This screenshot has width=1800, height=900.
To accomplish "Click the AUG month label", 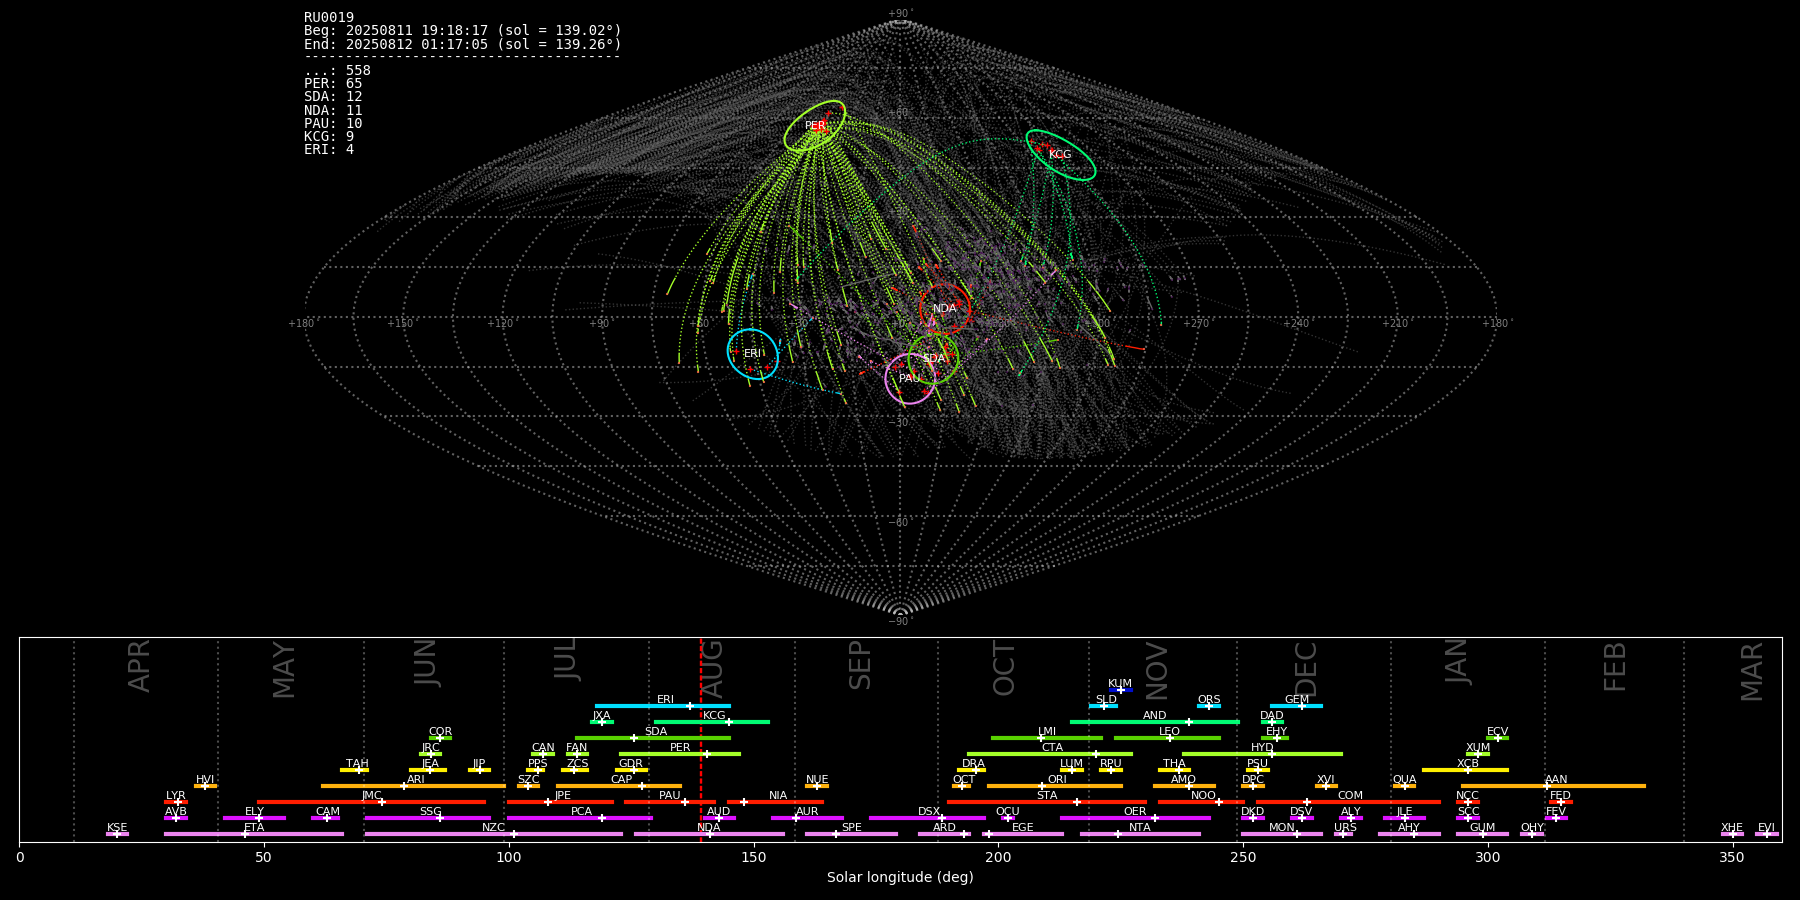I will (711, 670).
